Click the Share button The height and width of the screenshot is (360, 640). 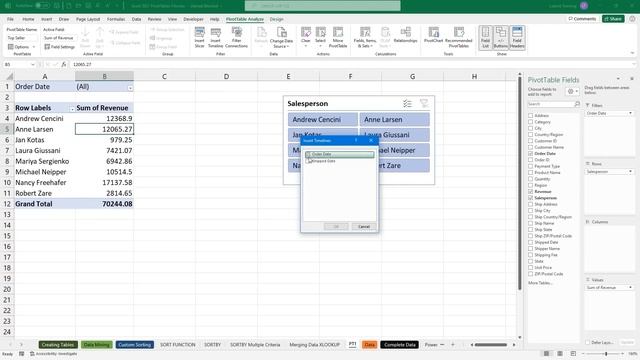click(613, 19)
